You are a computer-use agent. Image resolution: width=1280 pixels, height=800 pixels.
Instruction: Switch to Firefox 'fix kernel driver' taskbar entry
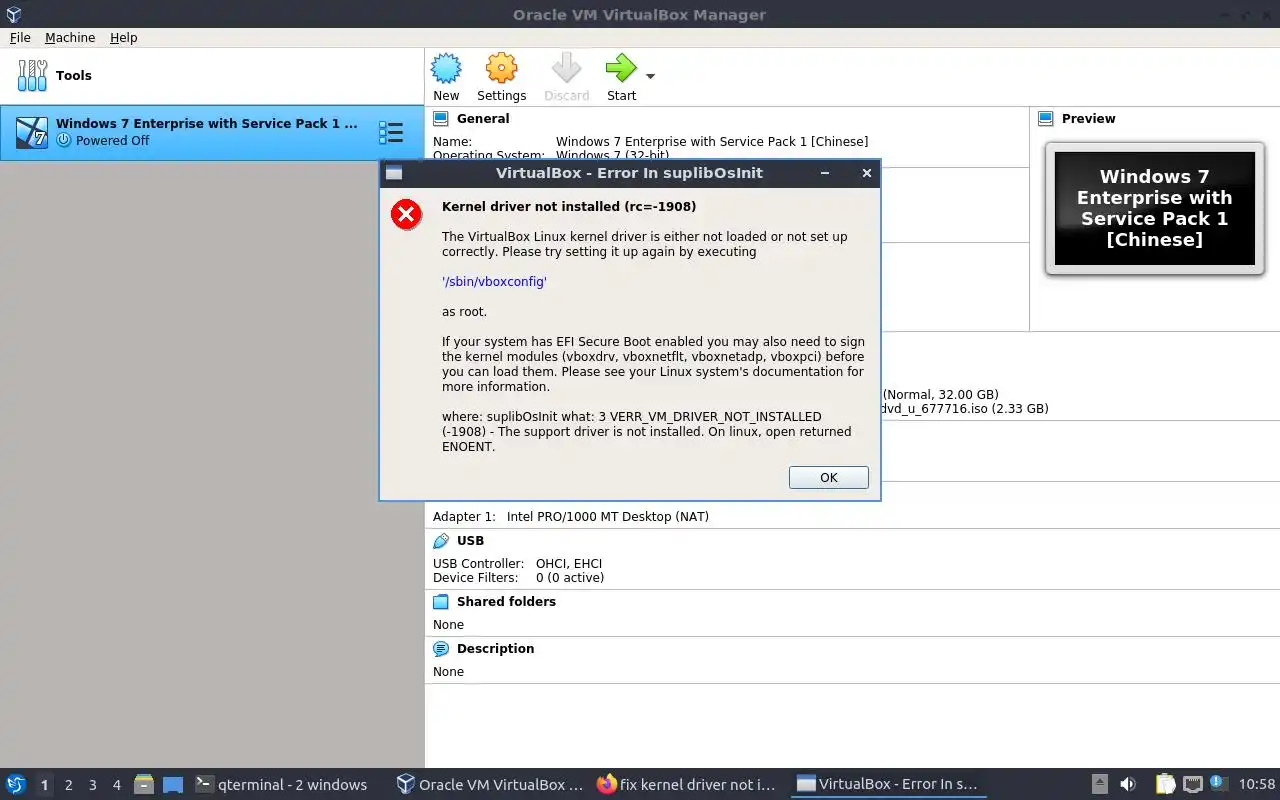[688, 785]
